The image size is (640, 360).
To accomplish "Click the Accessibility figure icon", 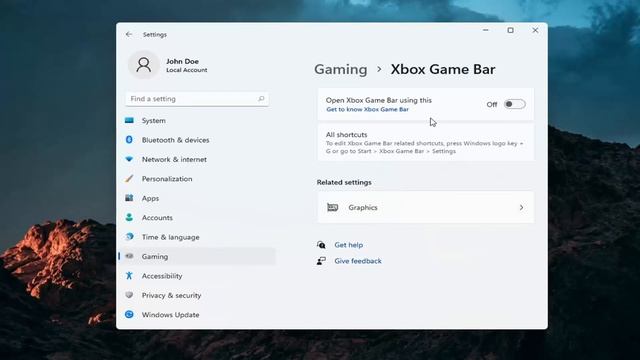I will (129, 276).
